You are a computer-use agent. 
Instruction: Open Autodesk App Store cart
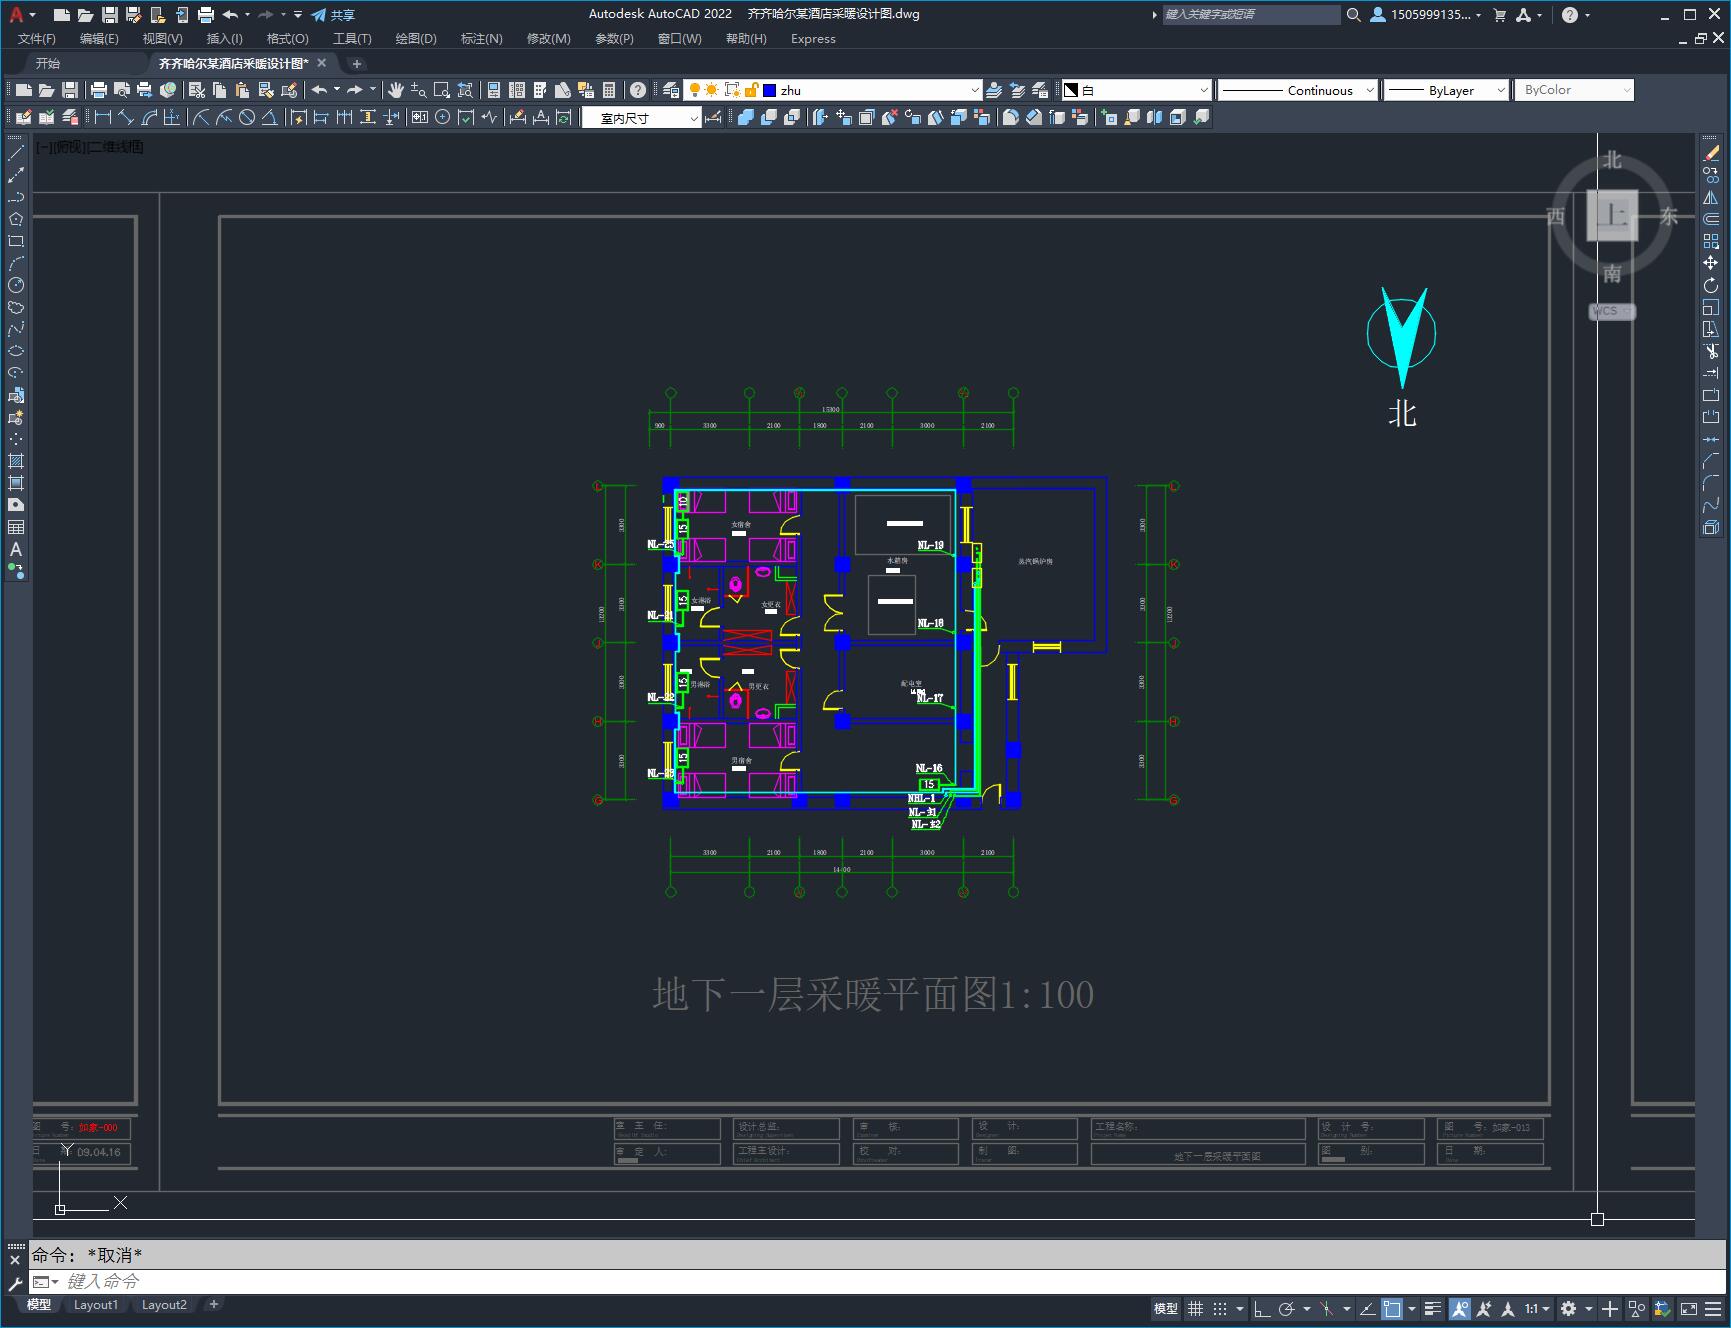[1499, 15]
